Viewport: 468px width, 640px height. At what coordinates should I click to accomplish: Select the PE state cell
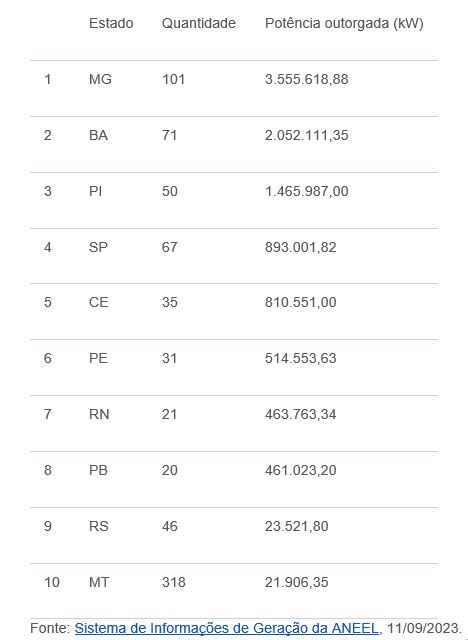click(98, 358)
